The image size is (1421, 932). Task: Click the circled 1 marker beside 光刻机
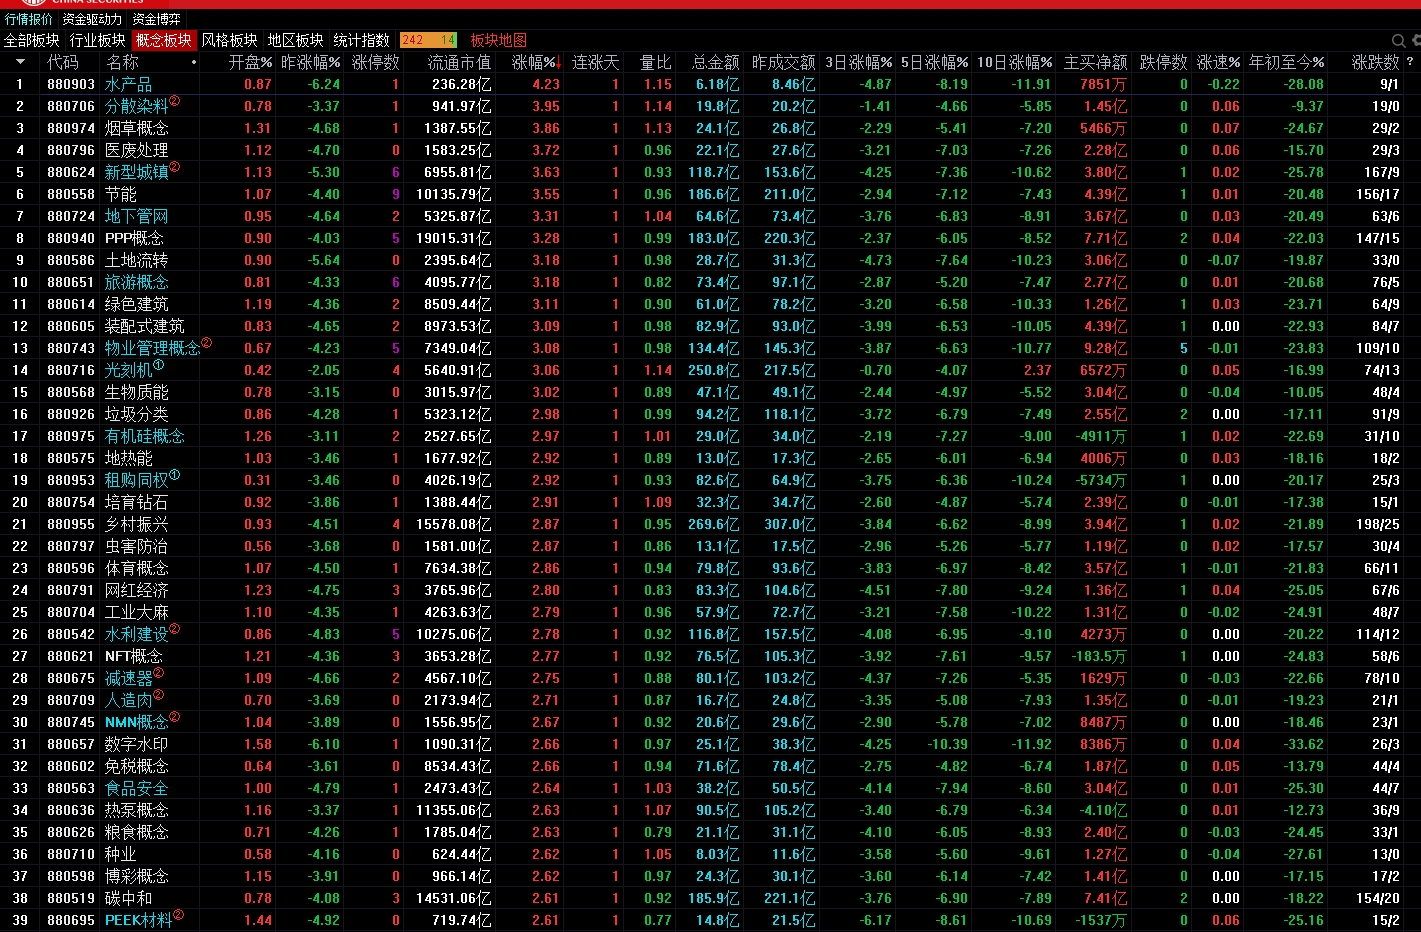coord(158,365)
